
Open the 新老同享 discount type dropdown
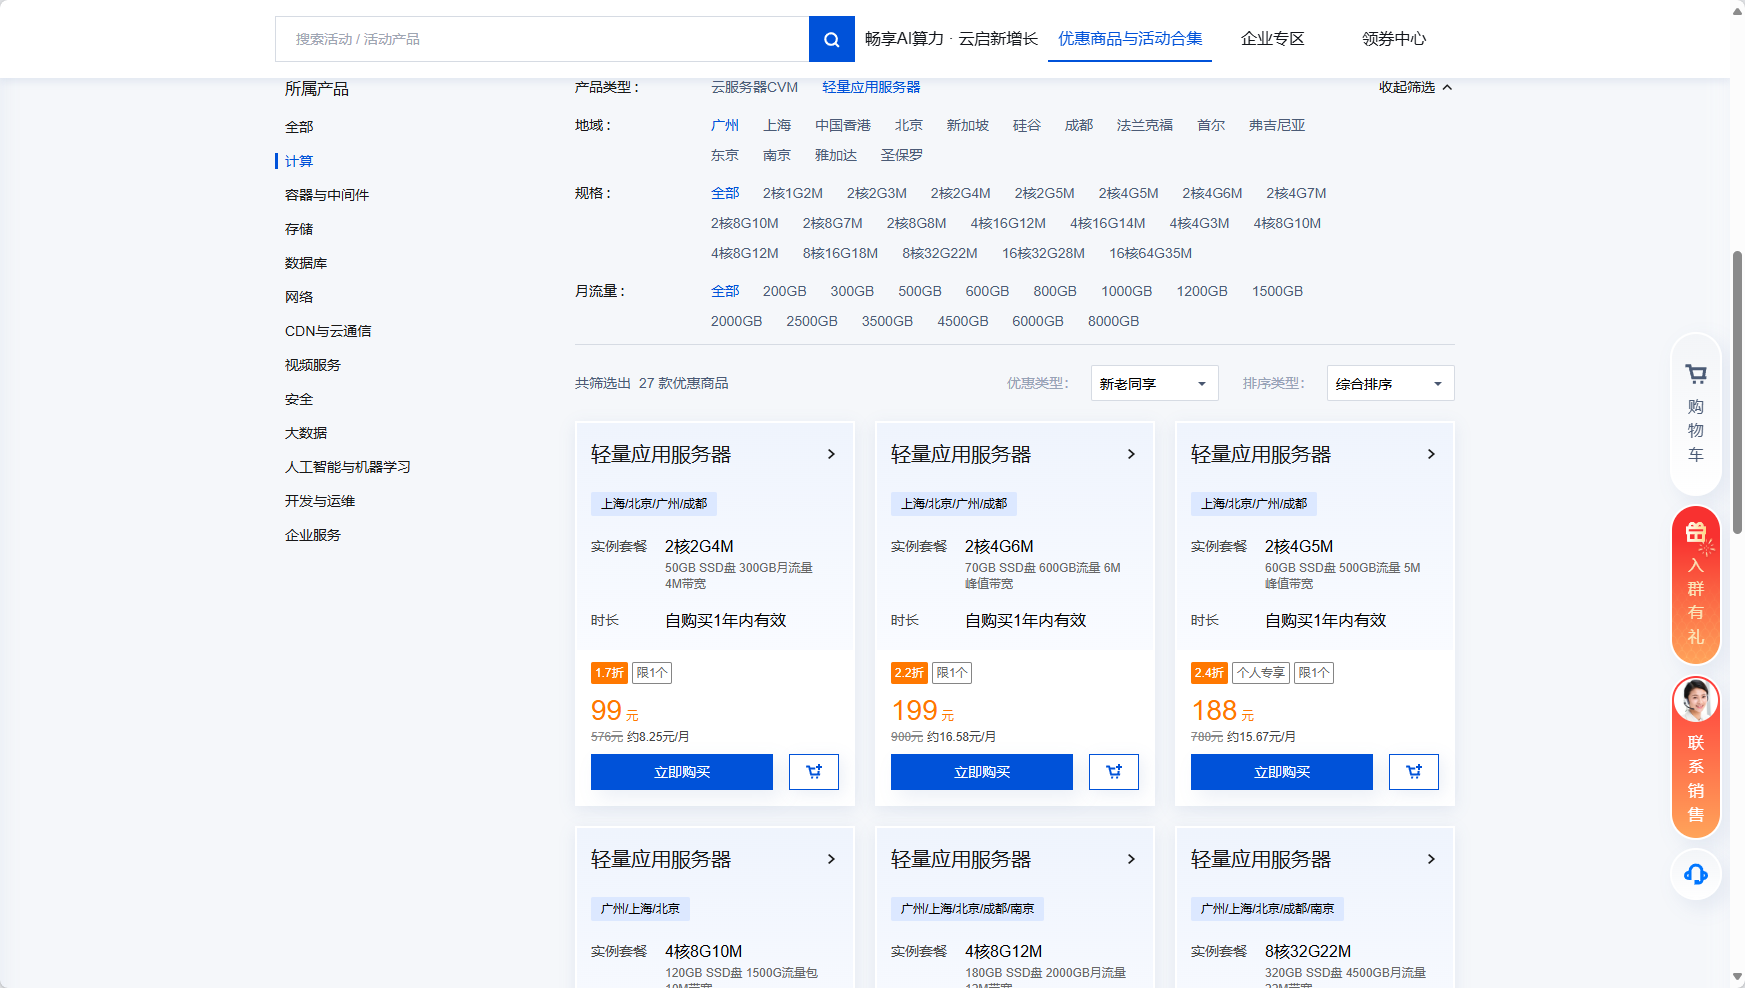tap(1154, 383)
